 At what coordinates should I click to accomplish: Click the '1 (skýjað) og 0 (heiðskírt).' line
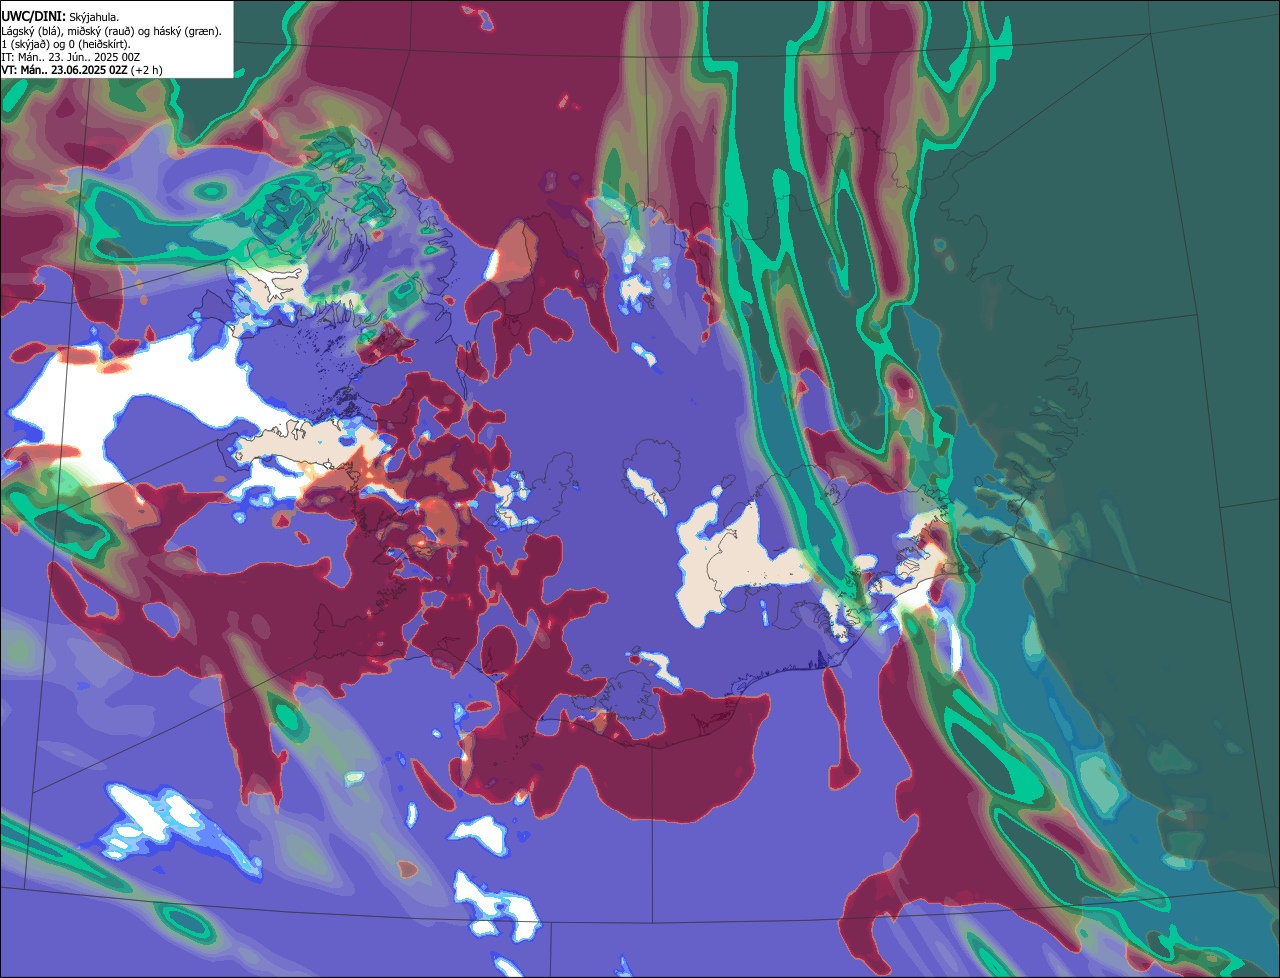click(66, 44)
